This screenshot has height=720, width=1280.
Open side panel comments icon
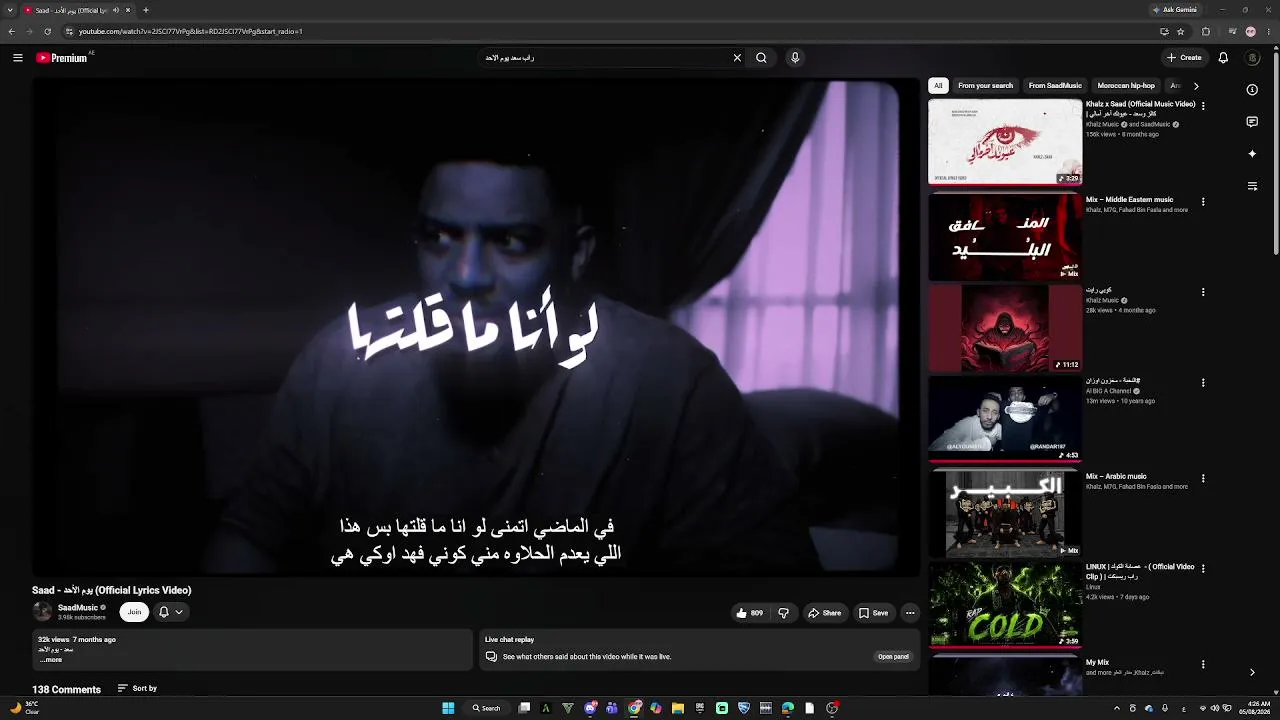click(1252, 122)
